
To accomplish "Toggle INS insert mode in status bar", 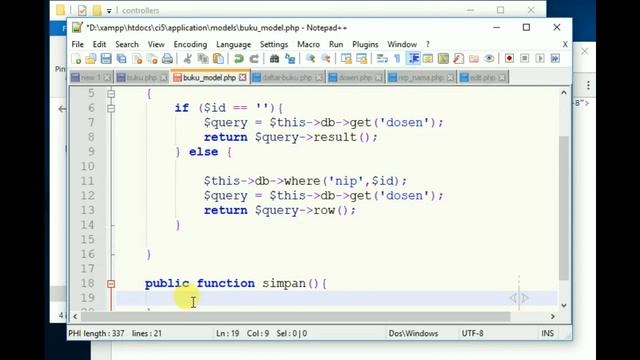I will pos(547,333).
